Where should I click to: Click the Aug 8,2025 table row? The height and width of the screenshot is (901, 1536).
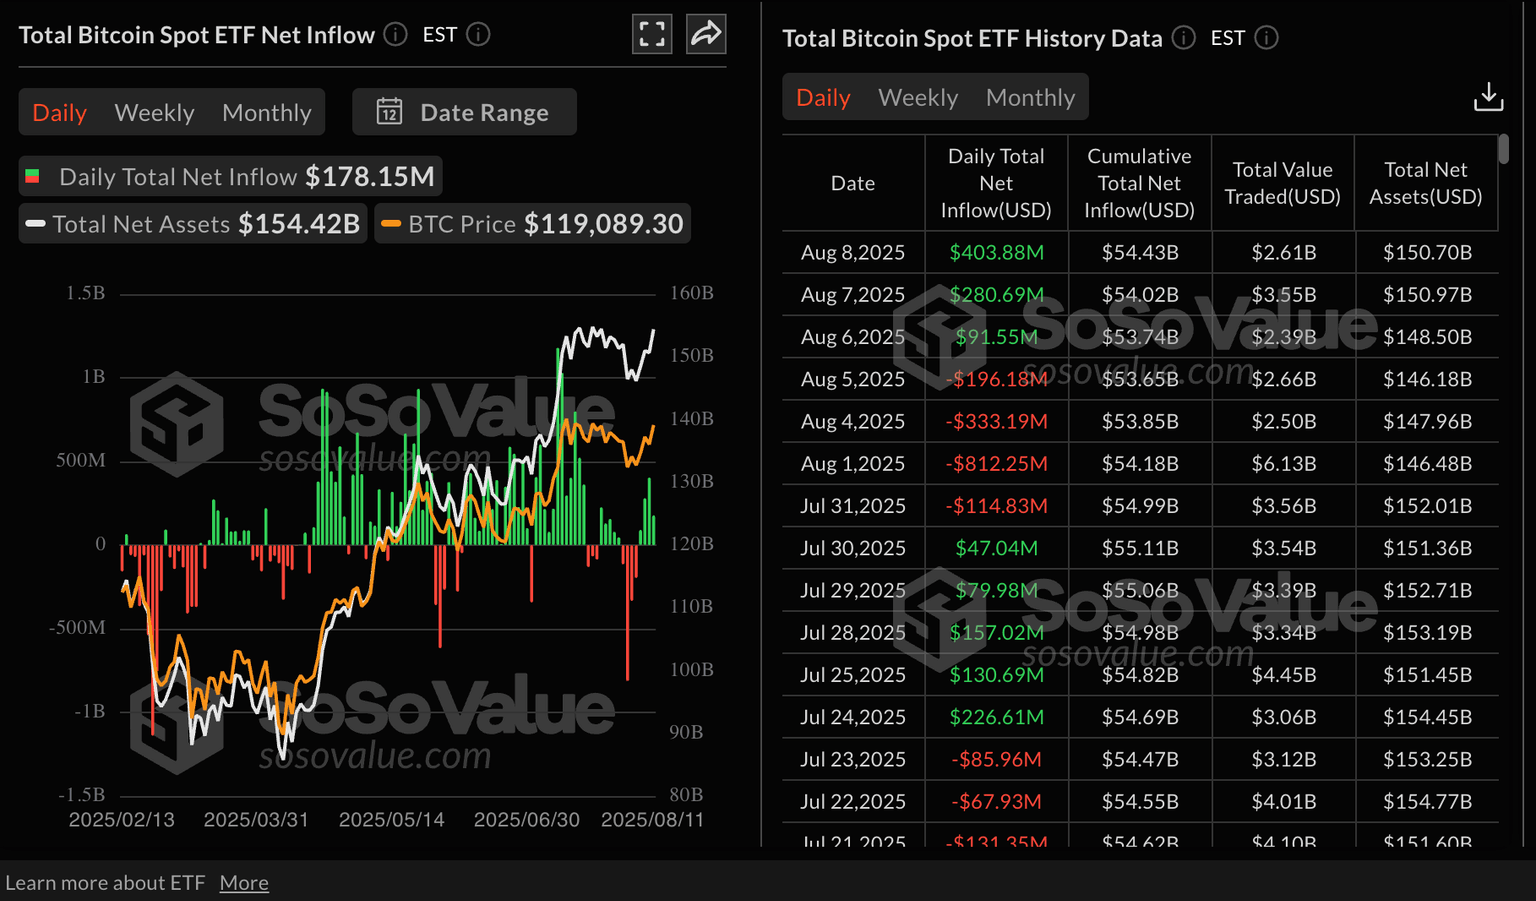pos(1140,253)
